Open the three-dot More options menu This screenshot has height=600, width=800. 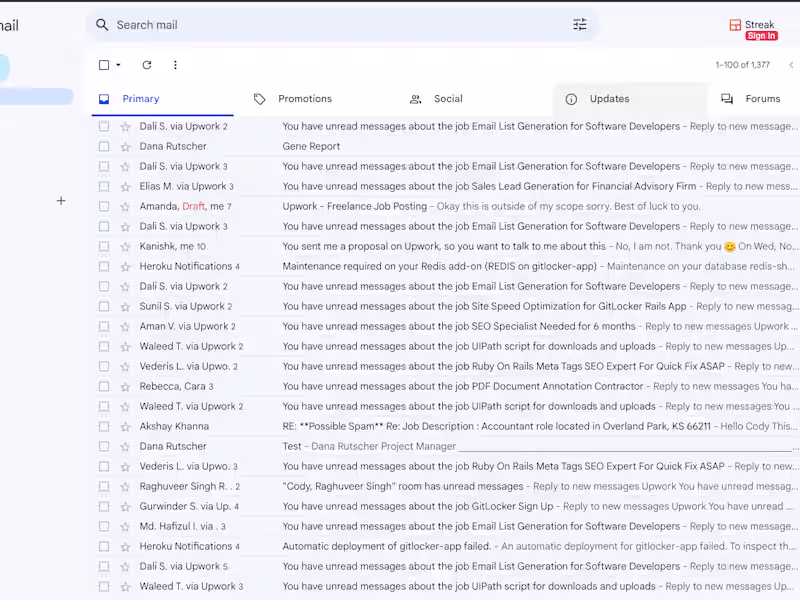[x=175, y=65]
